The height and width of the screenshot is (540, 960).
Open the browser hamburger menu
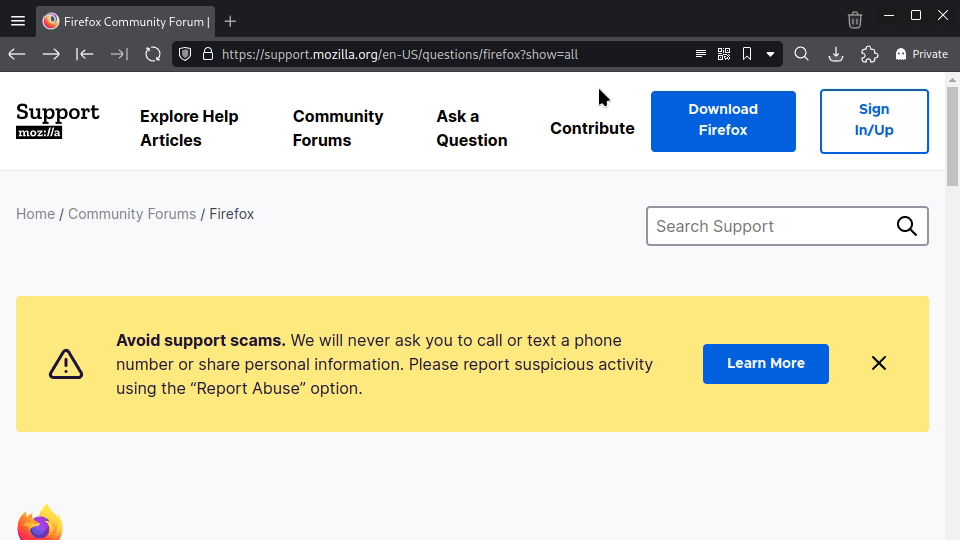point(17,21)
